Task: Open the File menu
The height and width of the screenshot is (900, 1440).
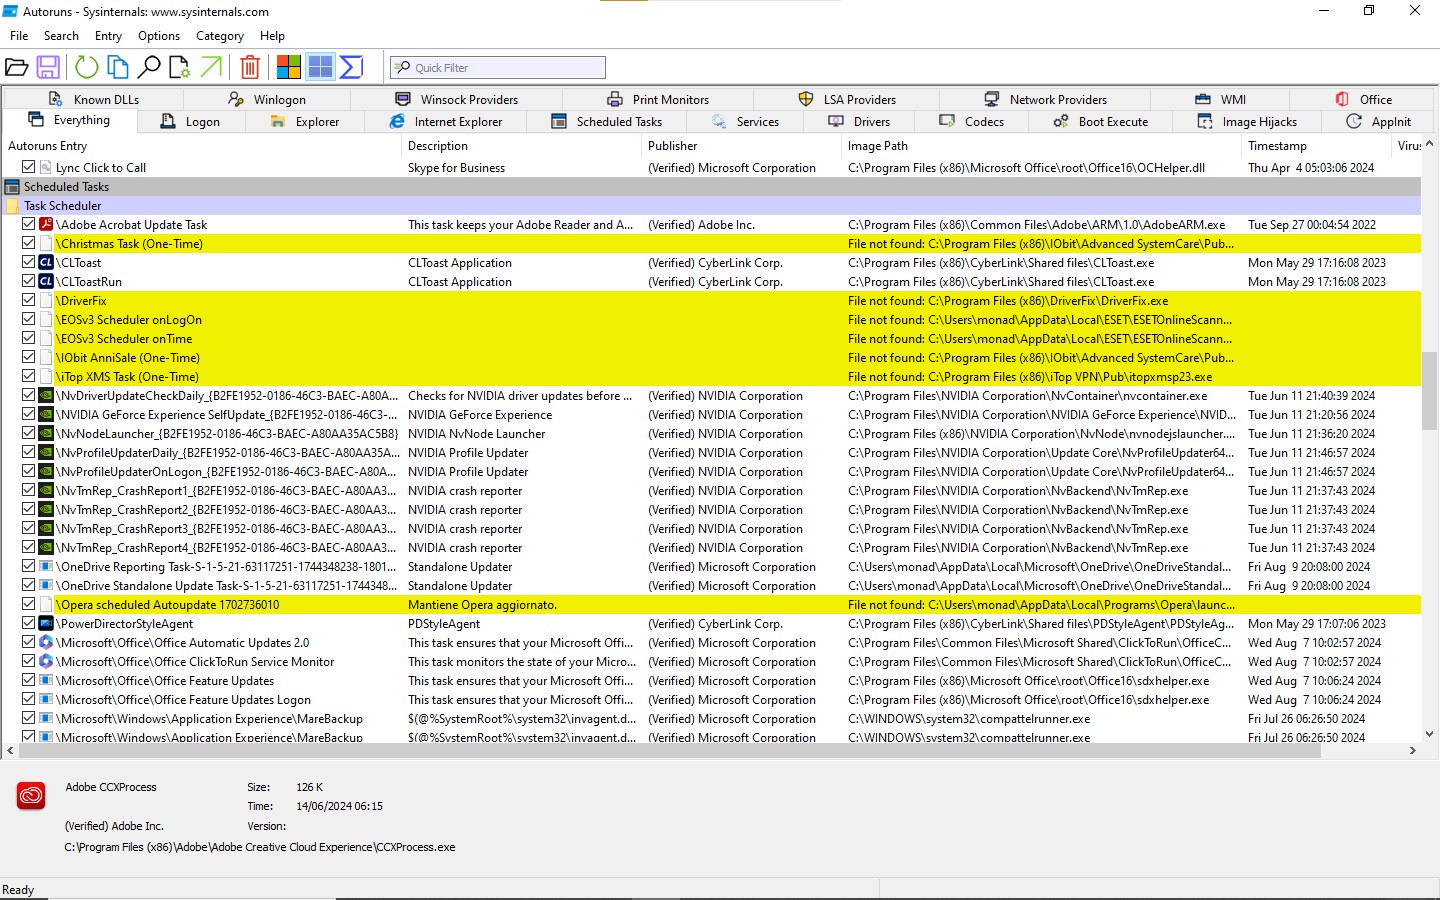Action: (19, 36)
